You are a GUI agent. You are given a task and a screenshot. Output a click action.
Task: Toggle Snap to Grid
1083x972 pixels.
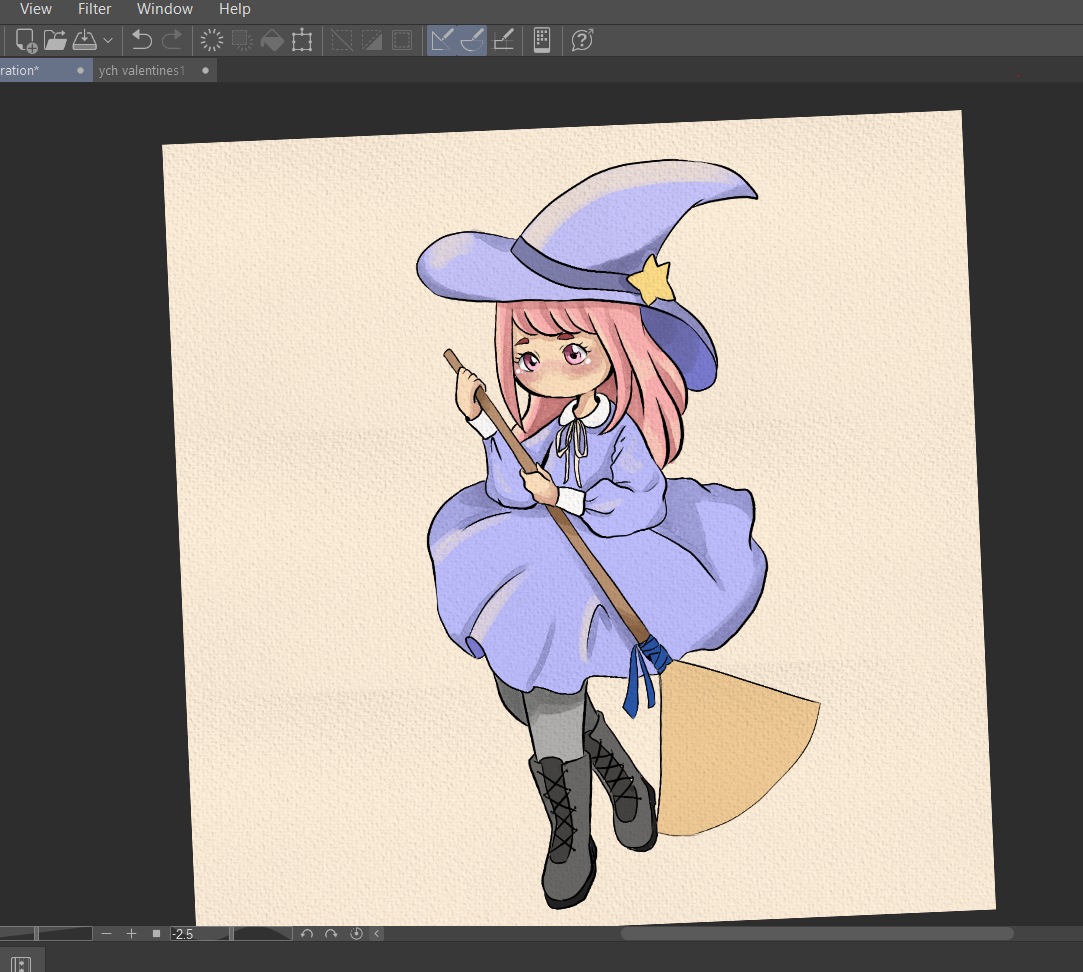click(504, 41)
